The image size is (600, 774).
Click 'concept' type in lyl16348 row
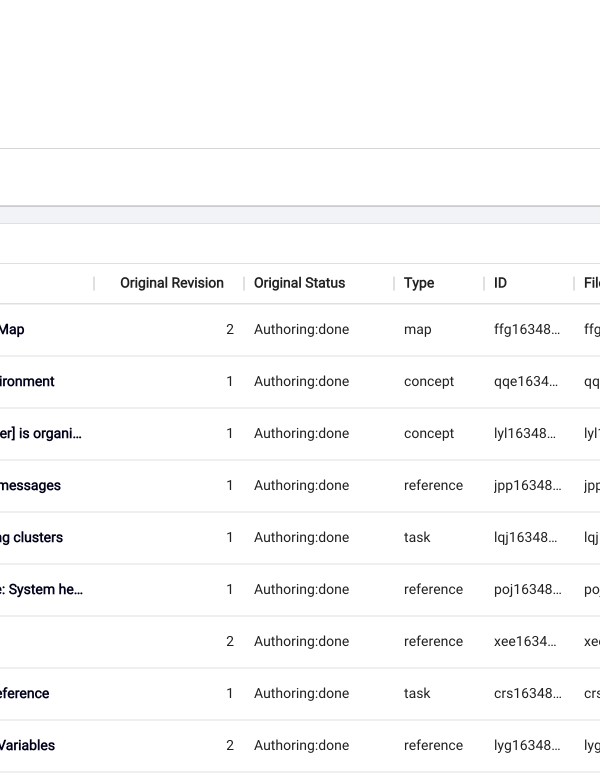pos(429,433)
